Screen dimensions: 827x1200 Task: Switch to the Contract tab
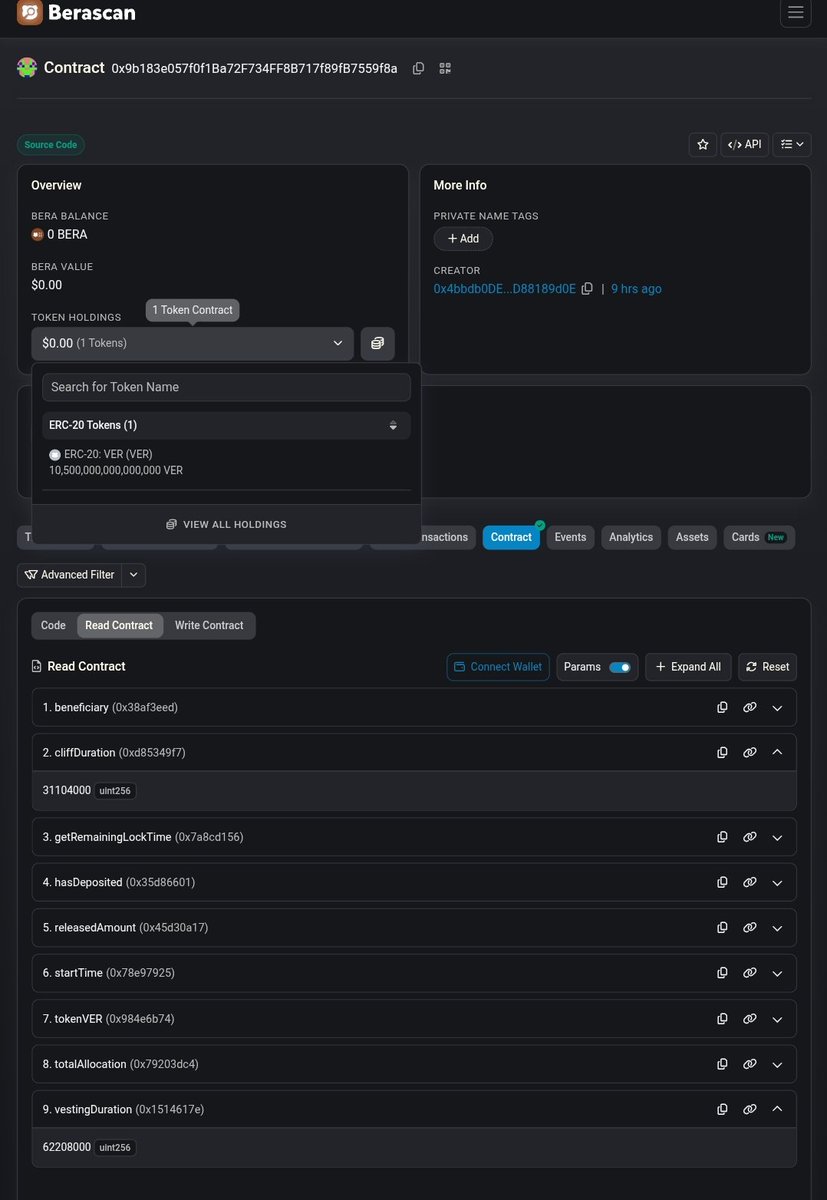tap(511, 537)
